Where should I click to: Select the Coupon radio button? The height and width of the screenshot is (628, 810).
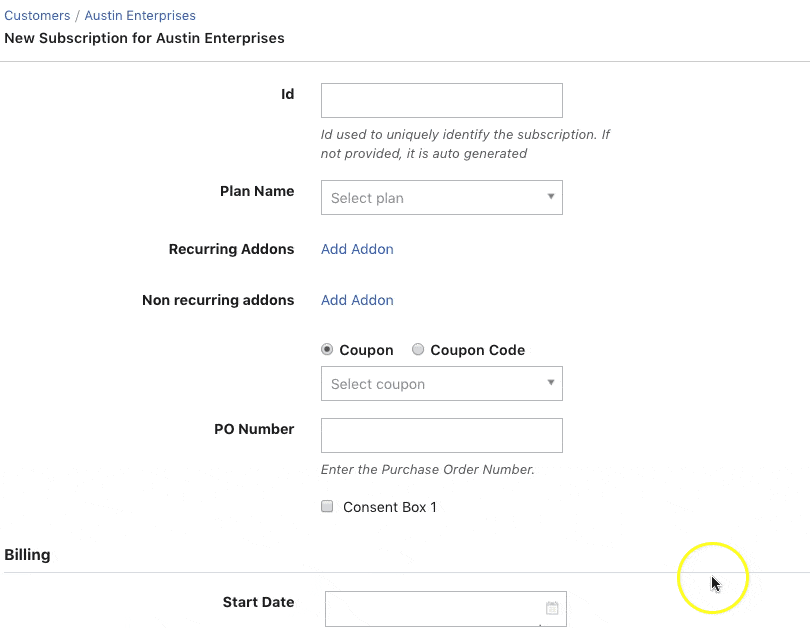[x=327, y=350]
